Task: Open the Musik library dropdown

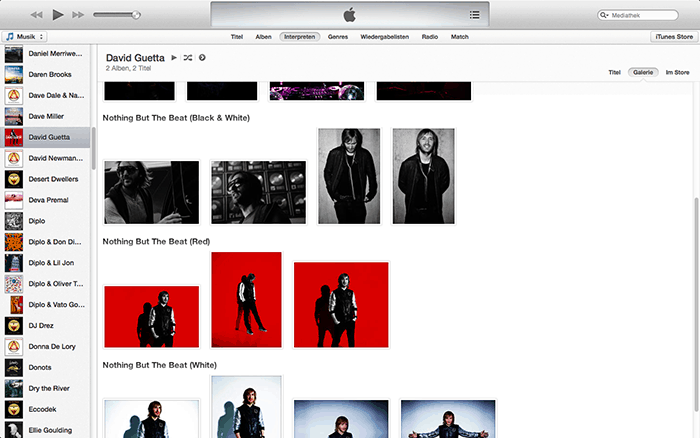Action: [x=25, y=37]
